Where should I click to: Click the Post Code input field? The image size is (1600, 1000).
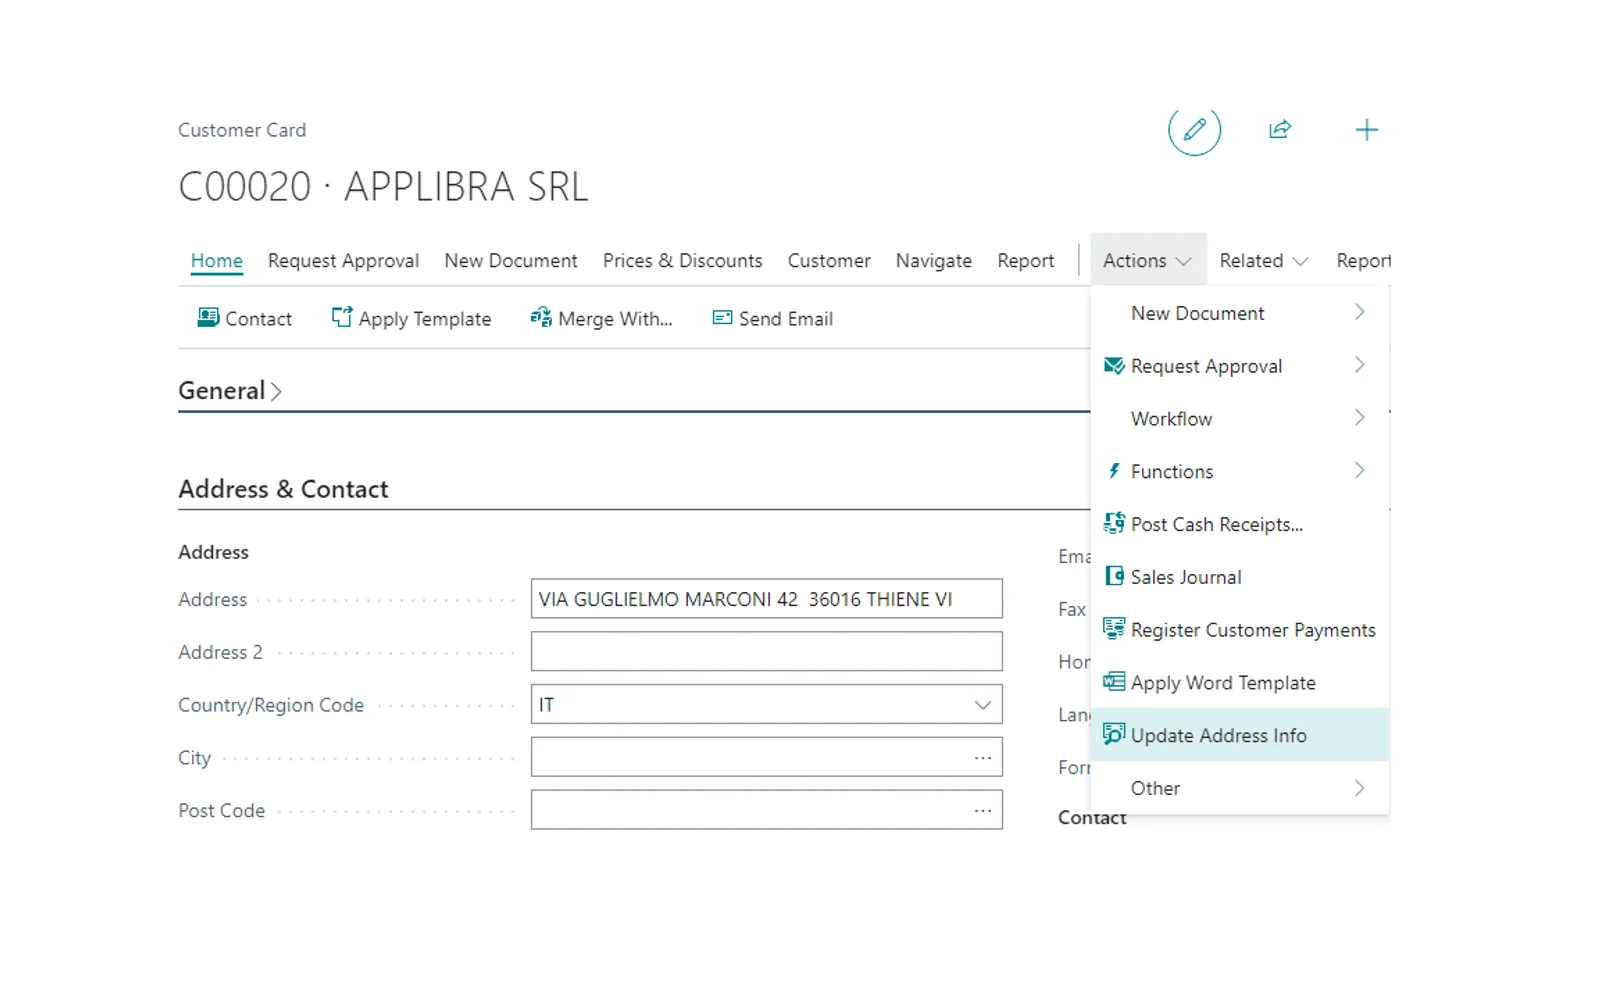(x=766, y=810)
